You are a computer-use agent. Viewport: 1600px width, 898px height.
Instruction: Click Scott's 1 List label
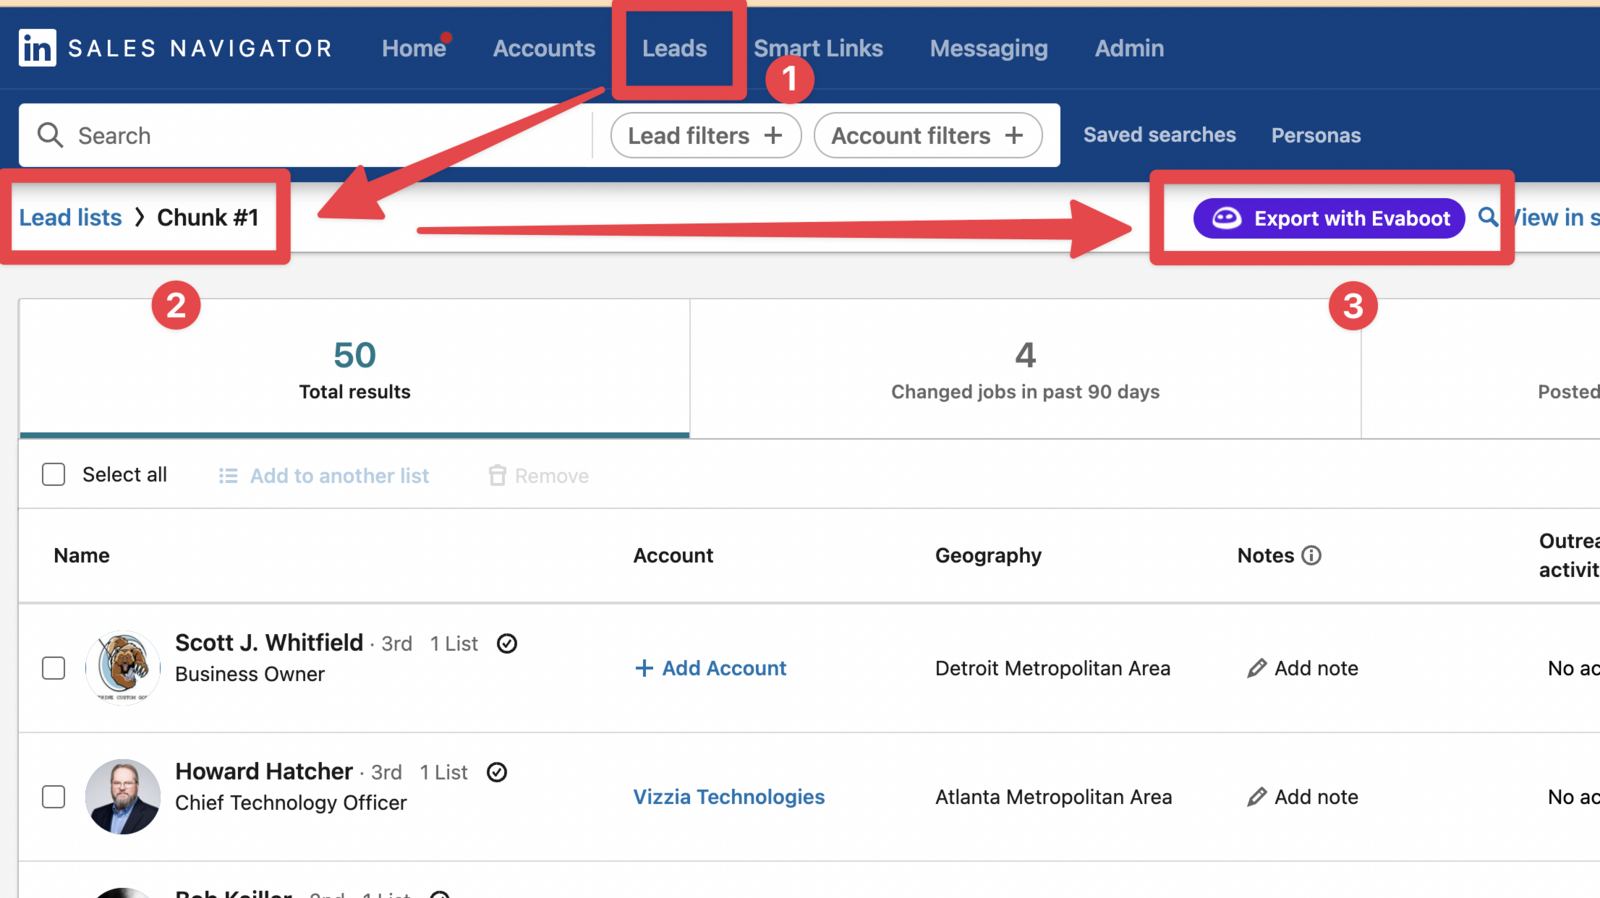(454, 643)
